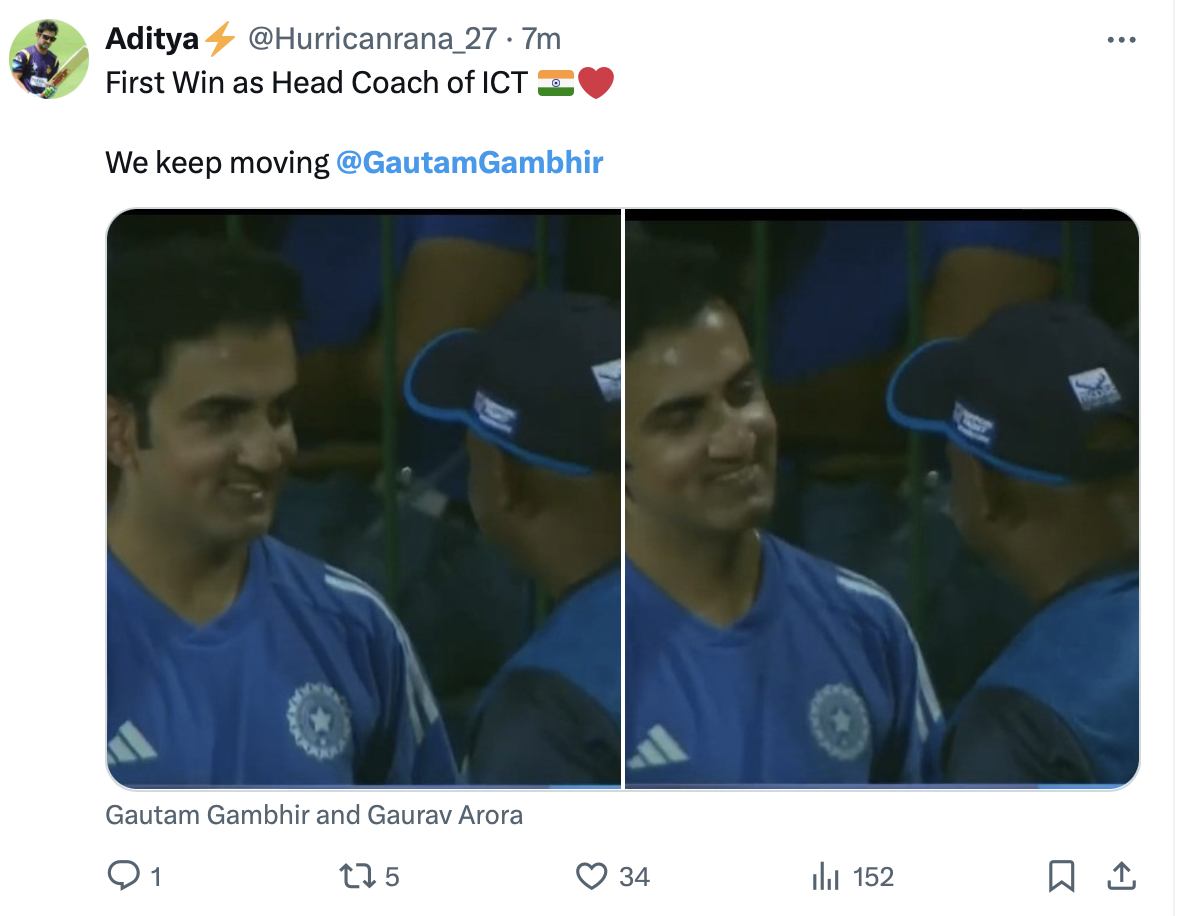Click the caption Gautam Gambhir and Gaurav Arora
Viewport: 1190px width, 916px height.
[x=314, y=815]
